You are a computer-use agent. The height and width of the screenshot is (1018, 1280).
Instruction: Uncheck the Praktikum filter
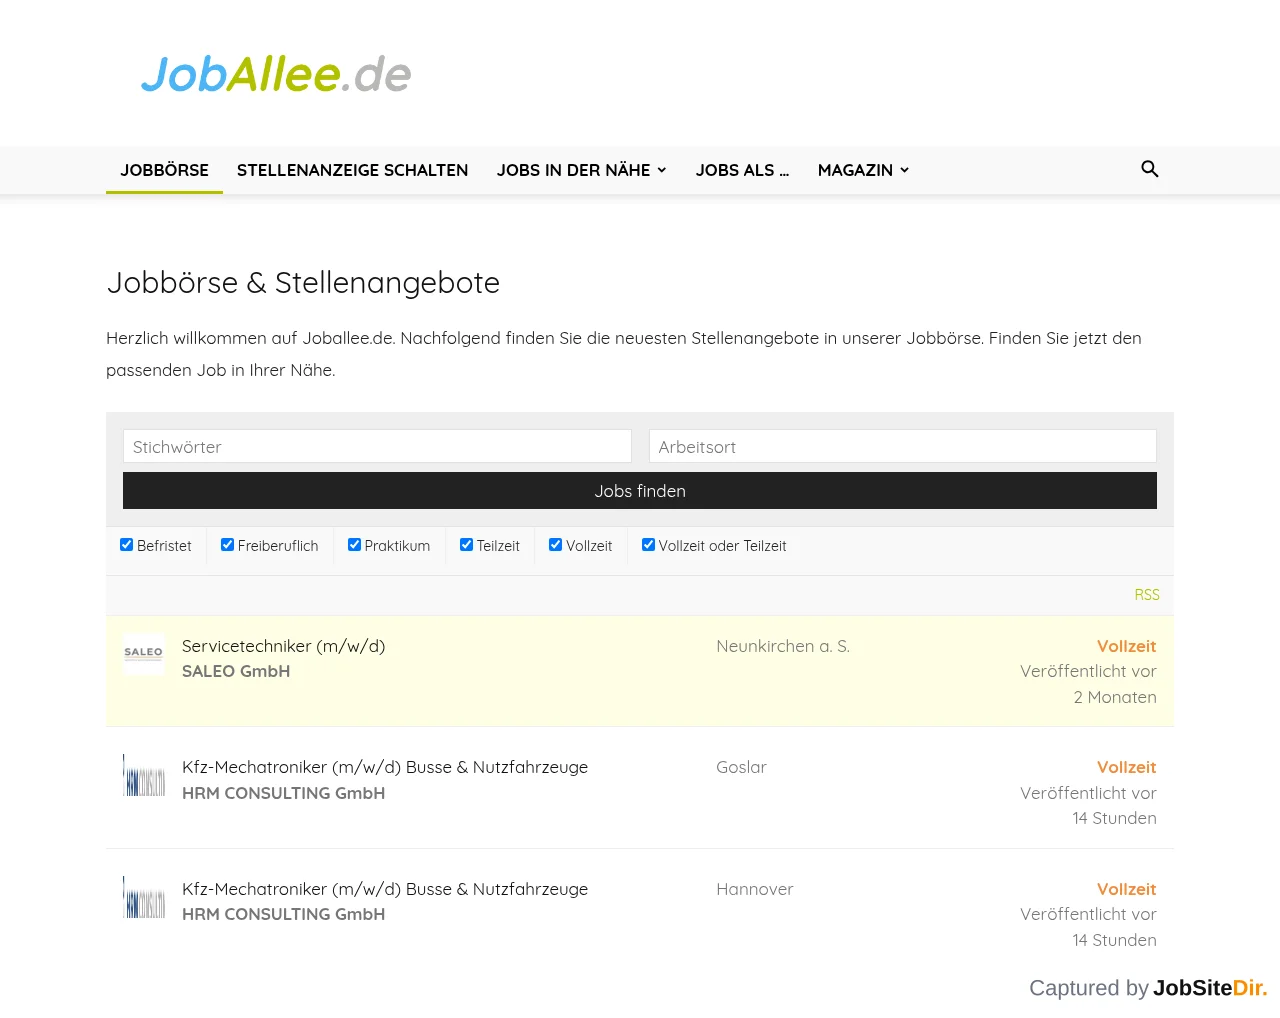point(354,545)
